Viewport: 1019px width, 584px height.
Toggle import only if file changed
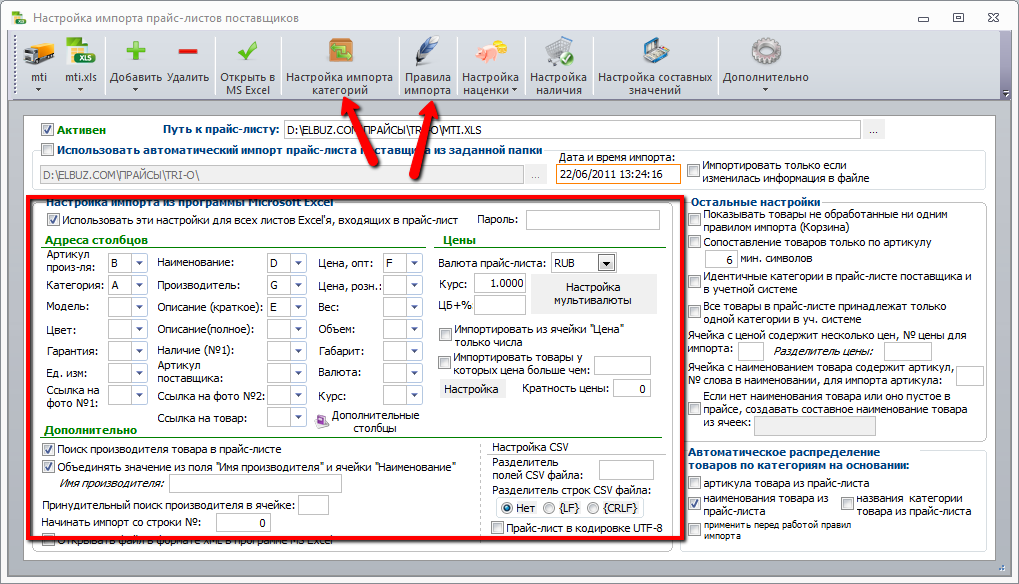[693, 170]
